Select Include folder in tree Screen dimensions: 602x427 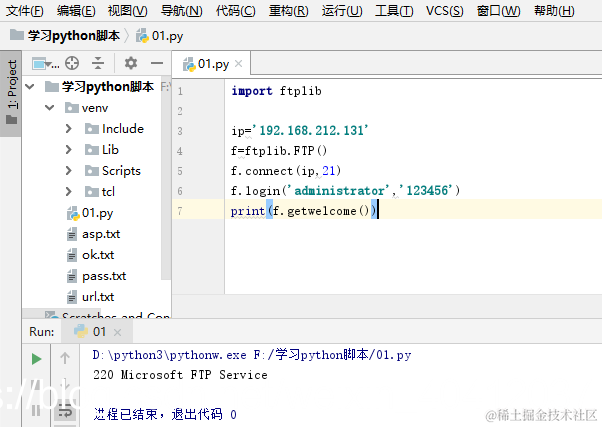coord(114,129)
